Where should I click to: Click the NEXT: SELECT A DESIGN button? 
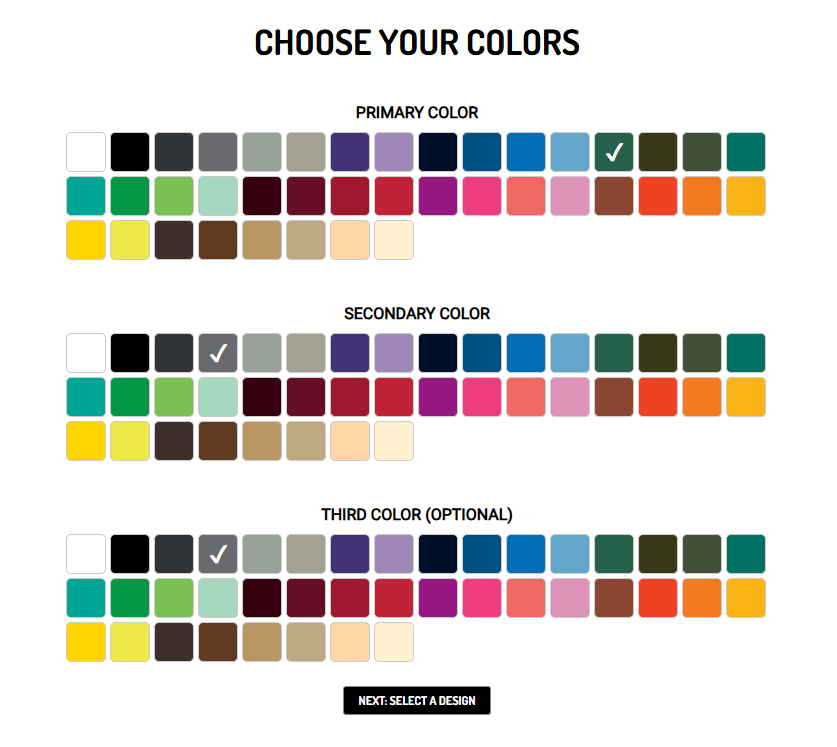tap(418, 700)
